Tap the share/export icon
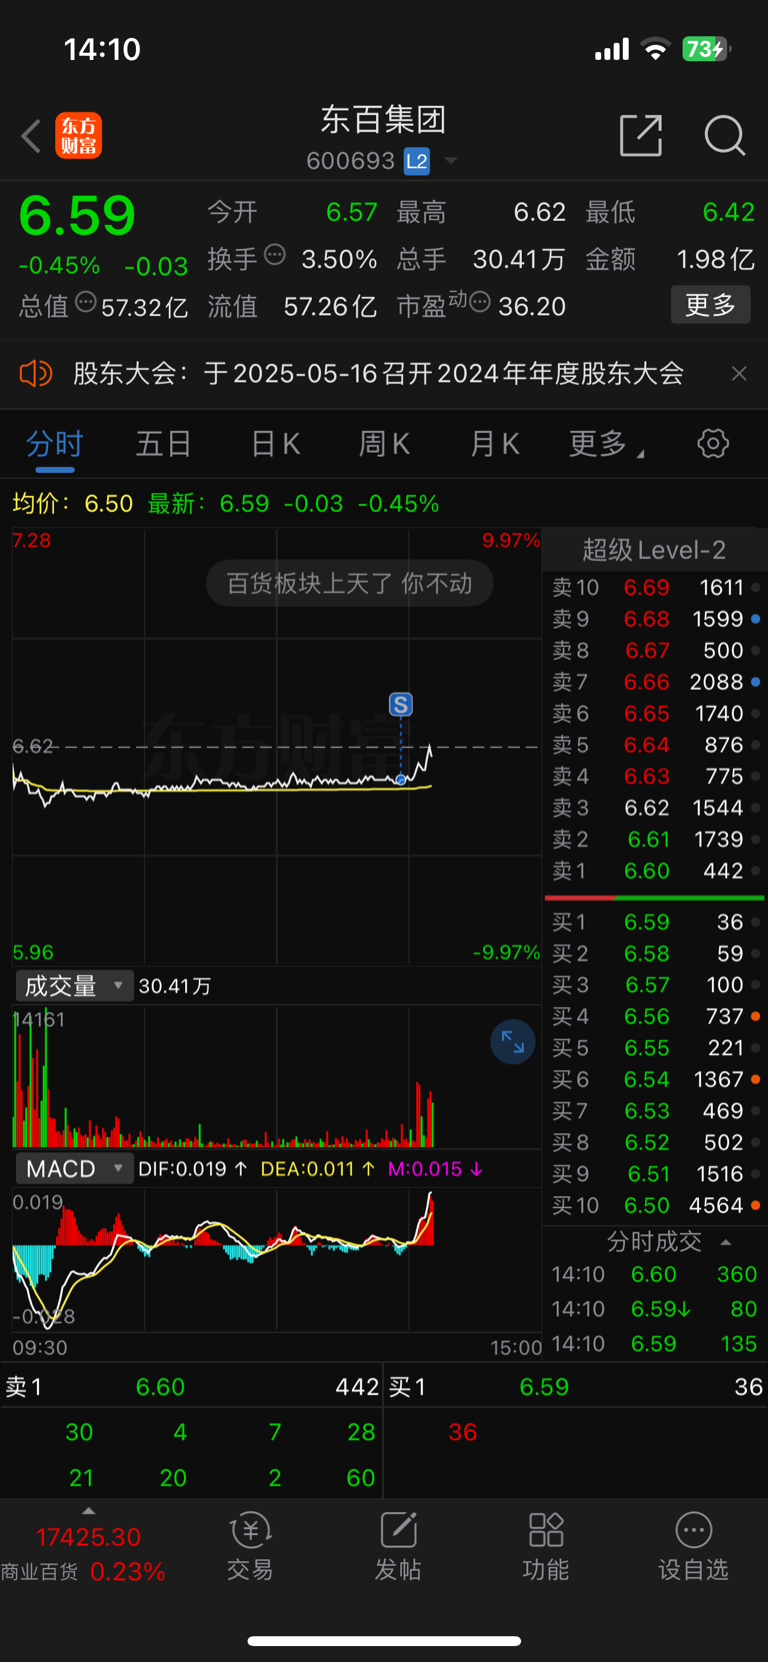The width and height of the screenshot is (768, 1663). [x=641, y=135]
